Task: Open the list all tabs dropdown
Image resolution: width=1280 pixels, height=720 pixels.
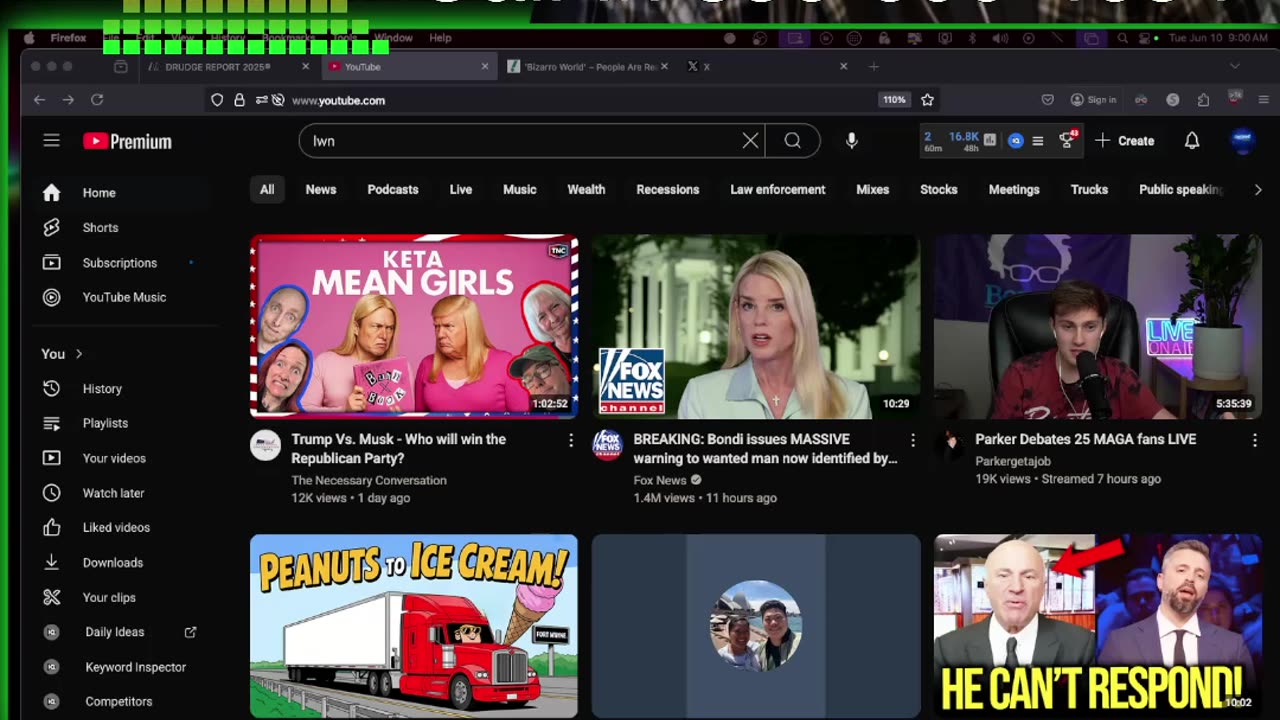Action: [1235, 67]
